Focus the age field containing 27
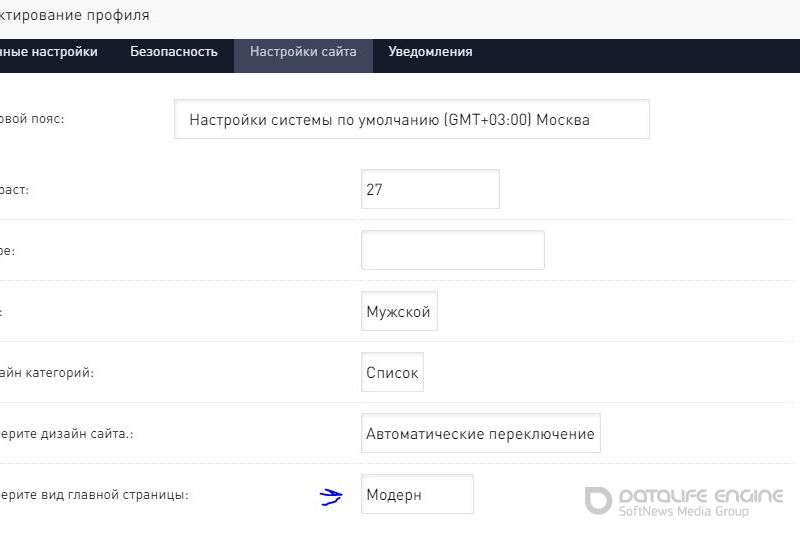 [x=429, y=189]
